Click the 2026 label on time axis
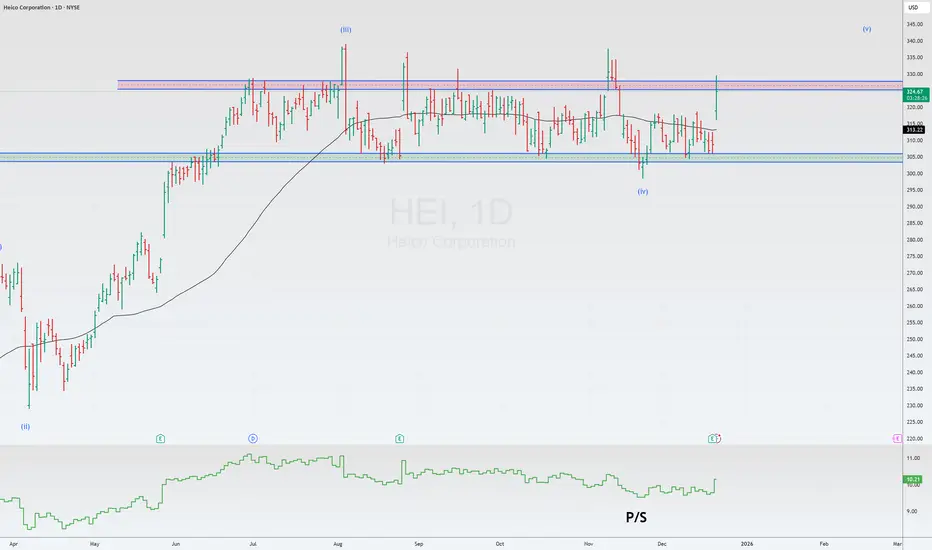The height and width of the screenshot is (550, 932). pyautogui.click(x=747, y=544)
